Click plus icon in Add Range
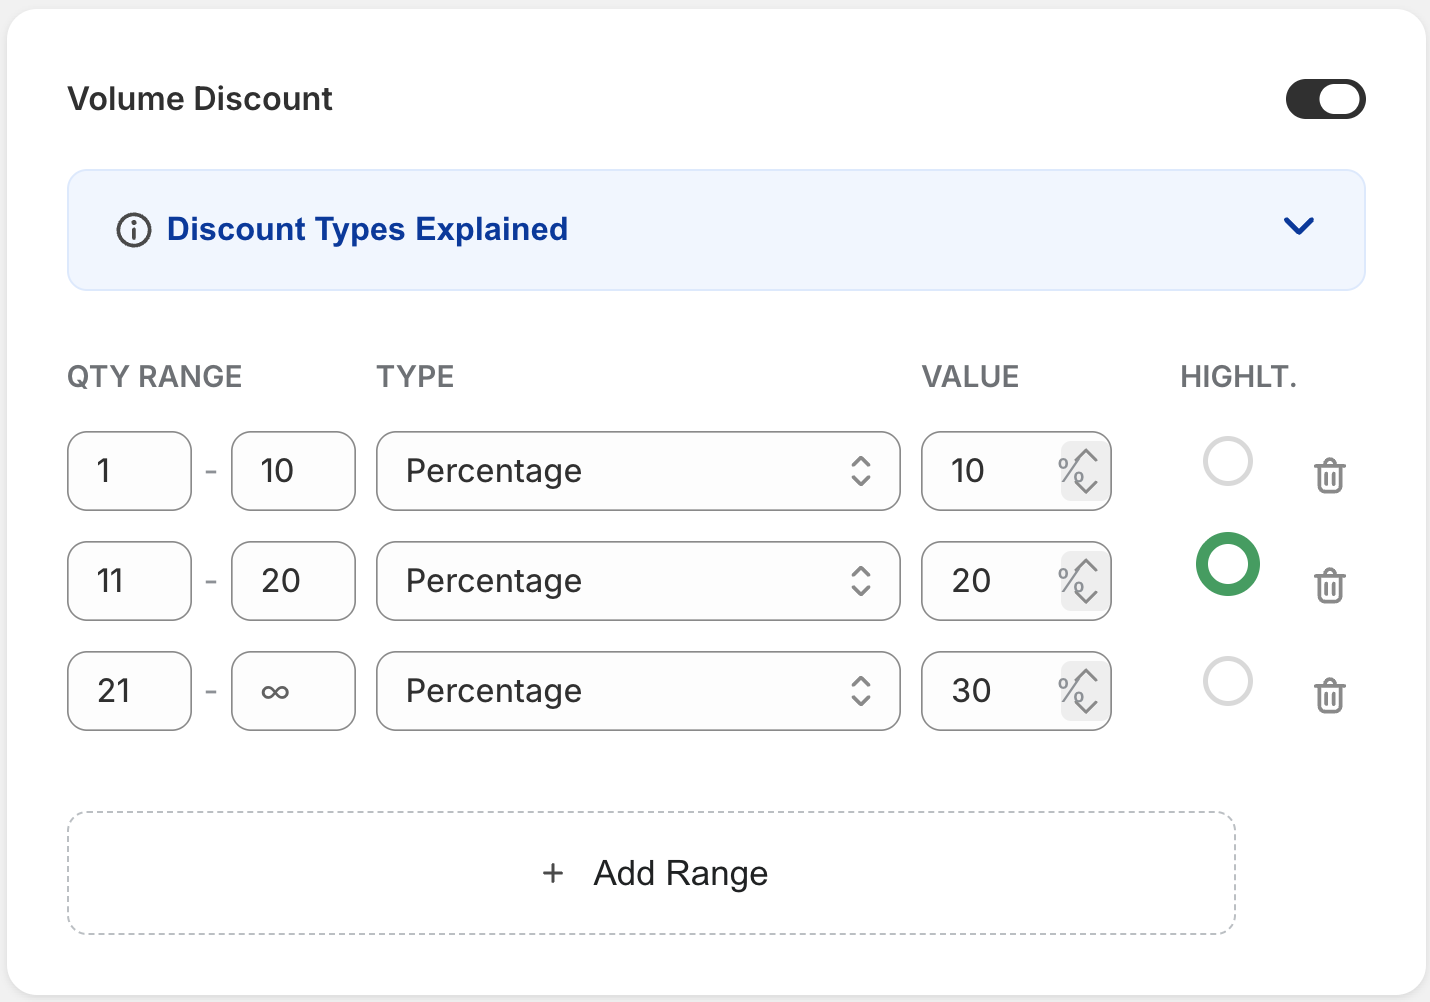The width and height of the screenshot is (1430, 1002). coord(553,874)
